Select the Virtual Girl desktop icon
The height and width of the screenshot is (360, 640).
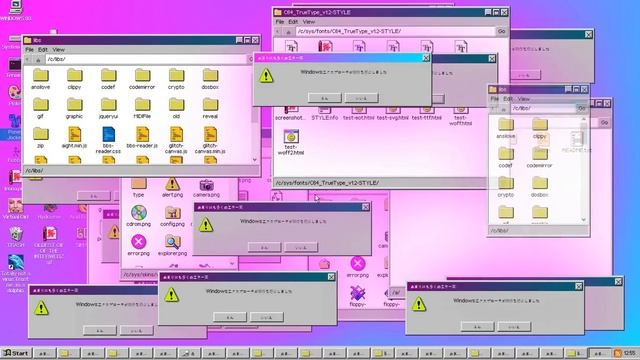tap(16, 209)
